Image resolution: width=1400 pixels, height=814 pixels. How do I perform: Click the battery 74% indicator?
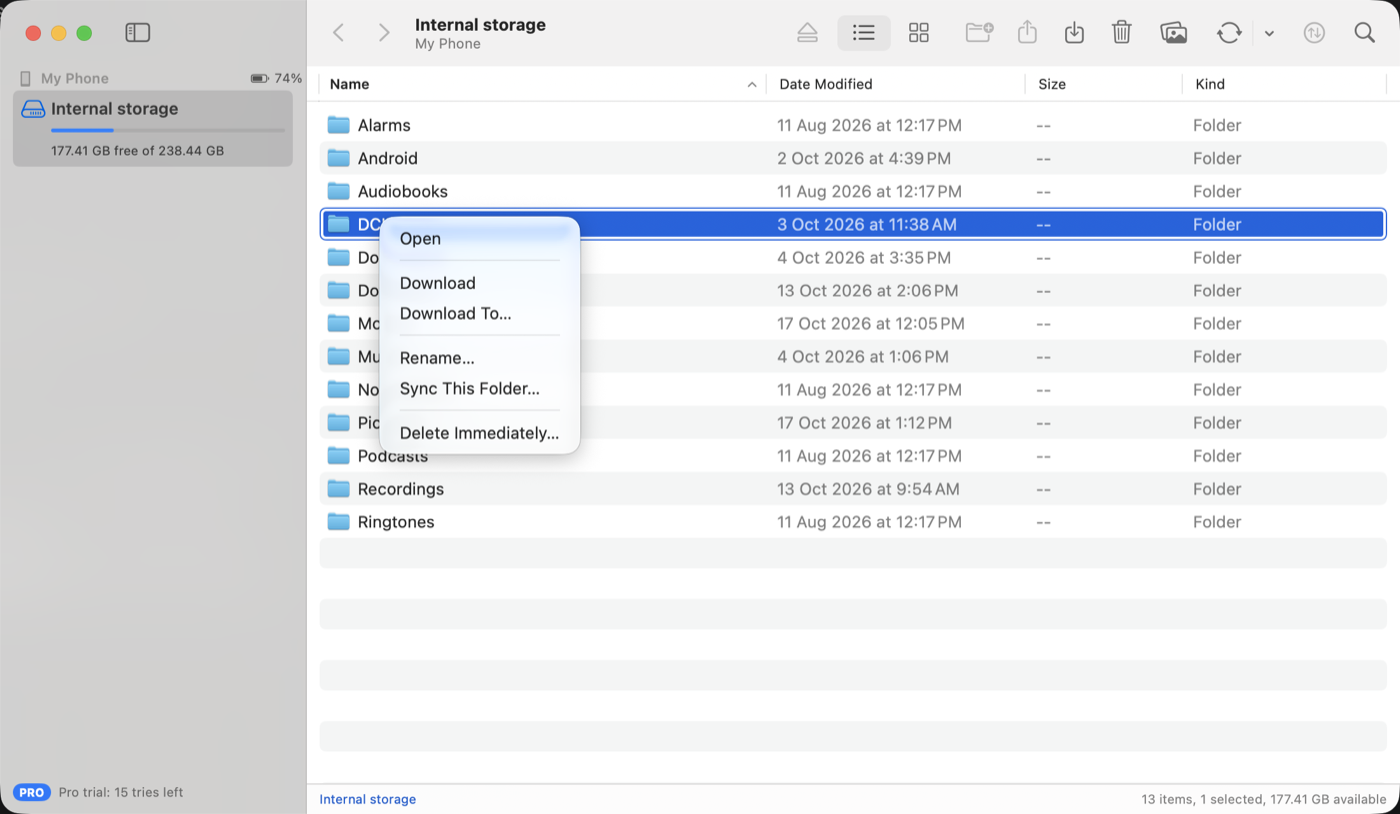[276, 78]
